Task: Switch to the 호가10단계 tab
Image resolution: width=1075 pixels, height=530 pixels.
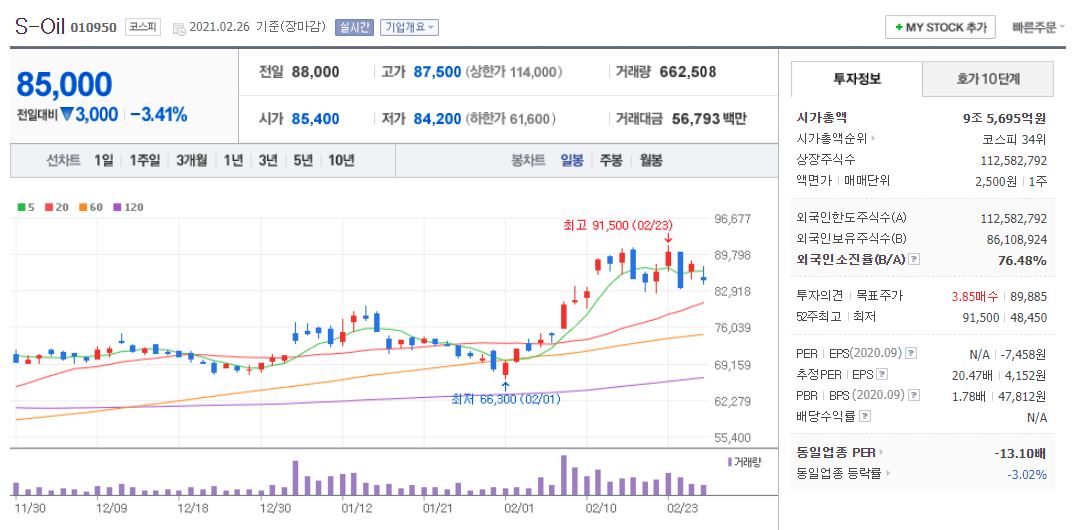Action: click(988, 79)
